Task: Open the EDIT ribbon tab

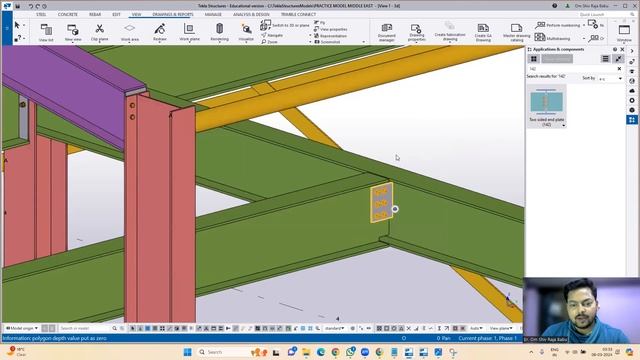Action: (x=116, y=14)
